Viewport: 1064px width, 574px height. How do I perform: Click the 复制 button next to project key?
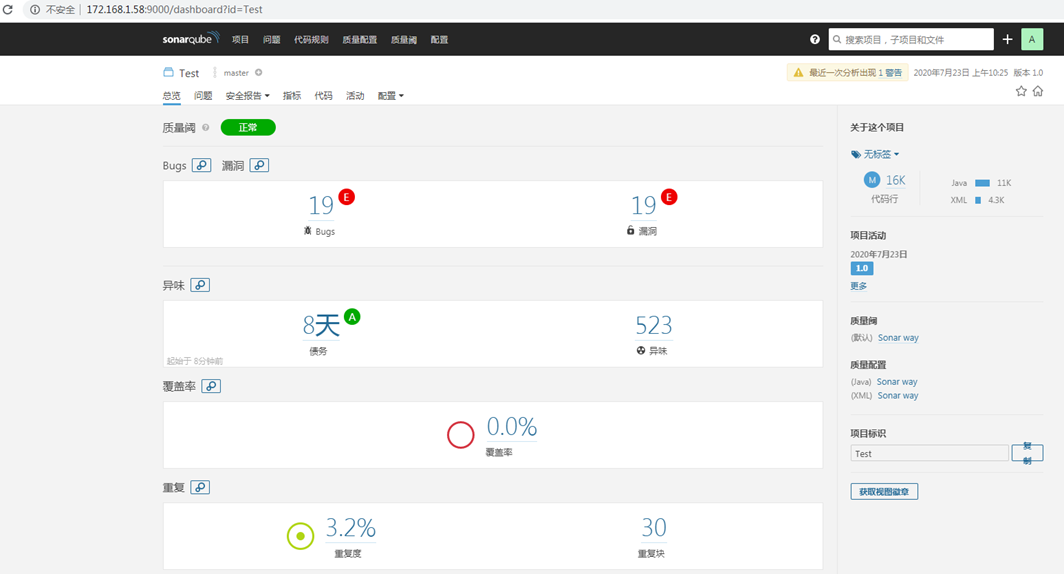click(x=1027, y=453)
